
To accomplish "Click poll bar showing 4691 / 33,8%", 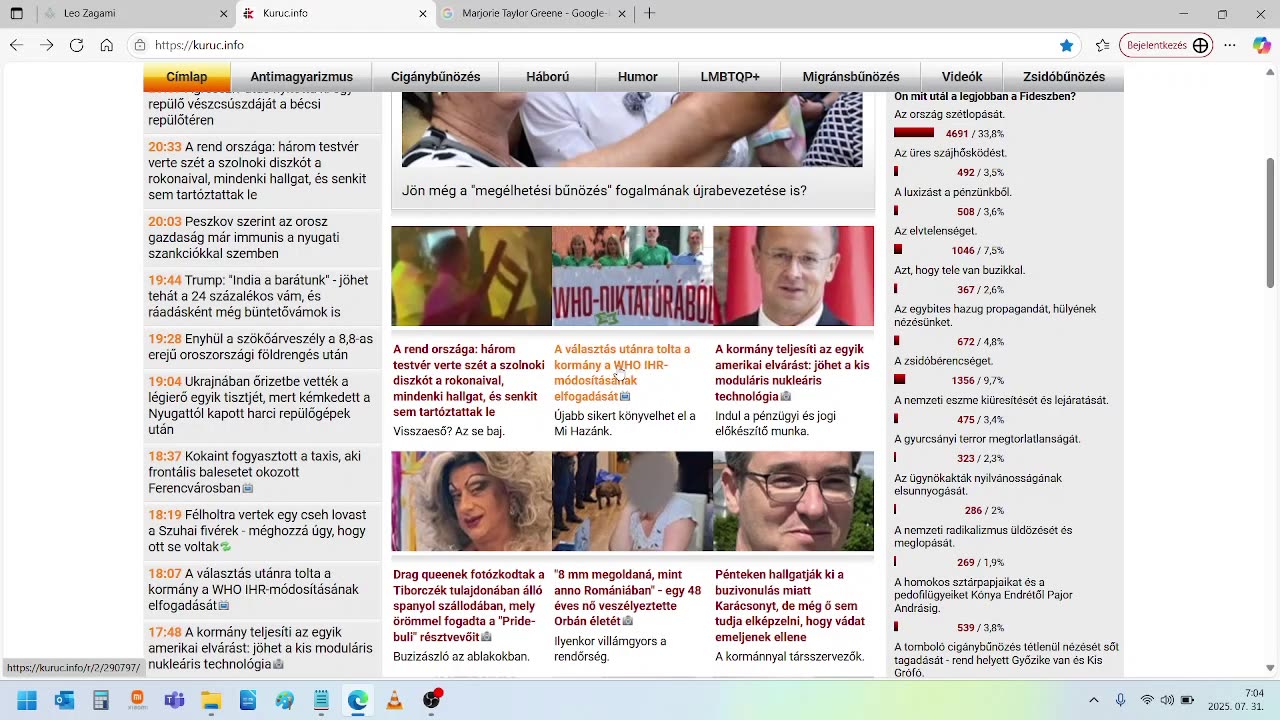I will tap(914, 132).
